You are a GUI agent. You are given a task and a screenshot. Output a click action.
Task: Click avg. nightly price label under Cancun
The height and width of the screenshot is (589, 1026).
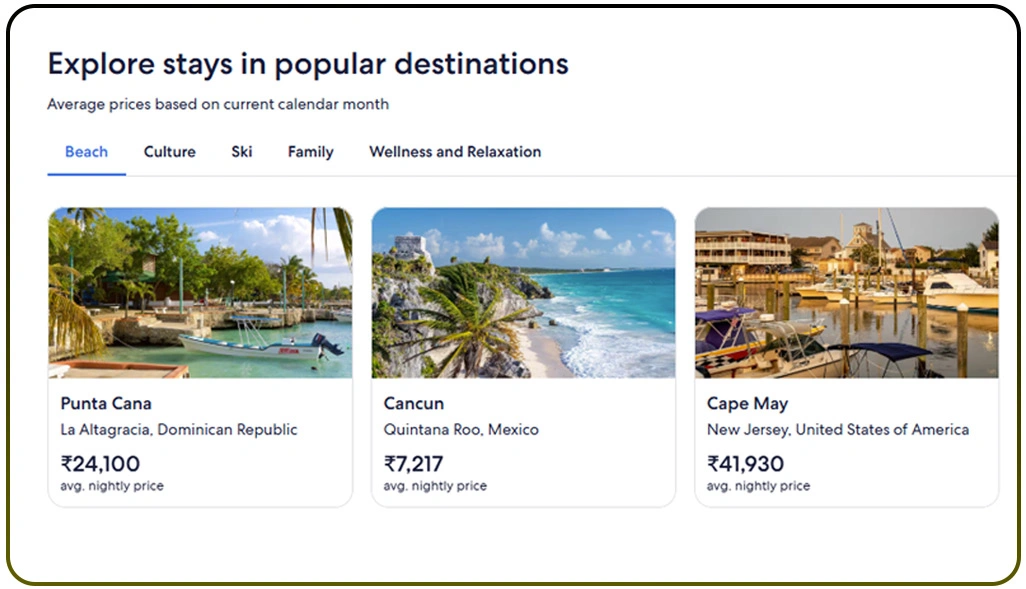pyautogui.click(x=435, y=486)
